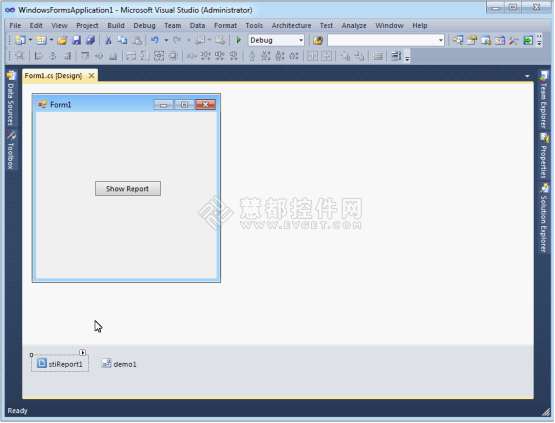Open the Data Sources side panel
The height and width of the screenshot is (423, 555).
coord(11,99)
